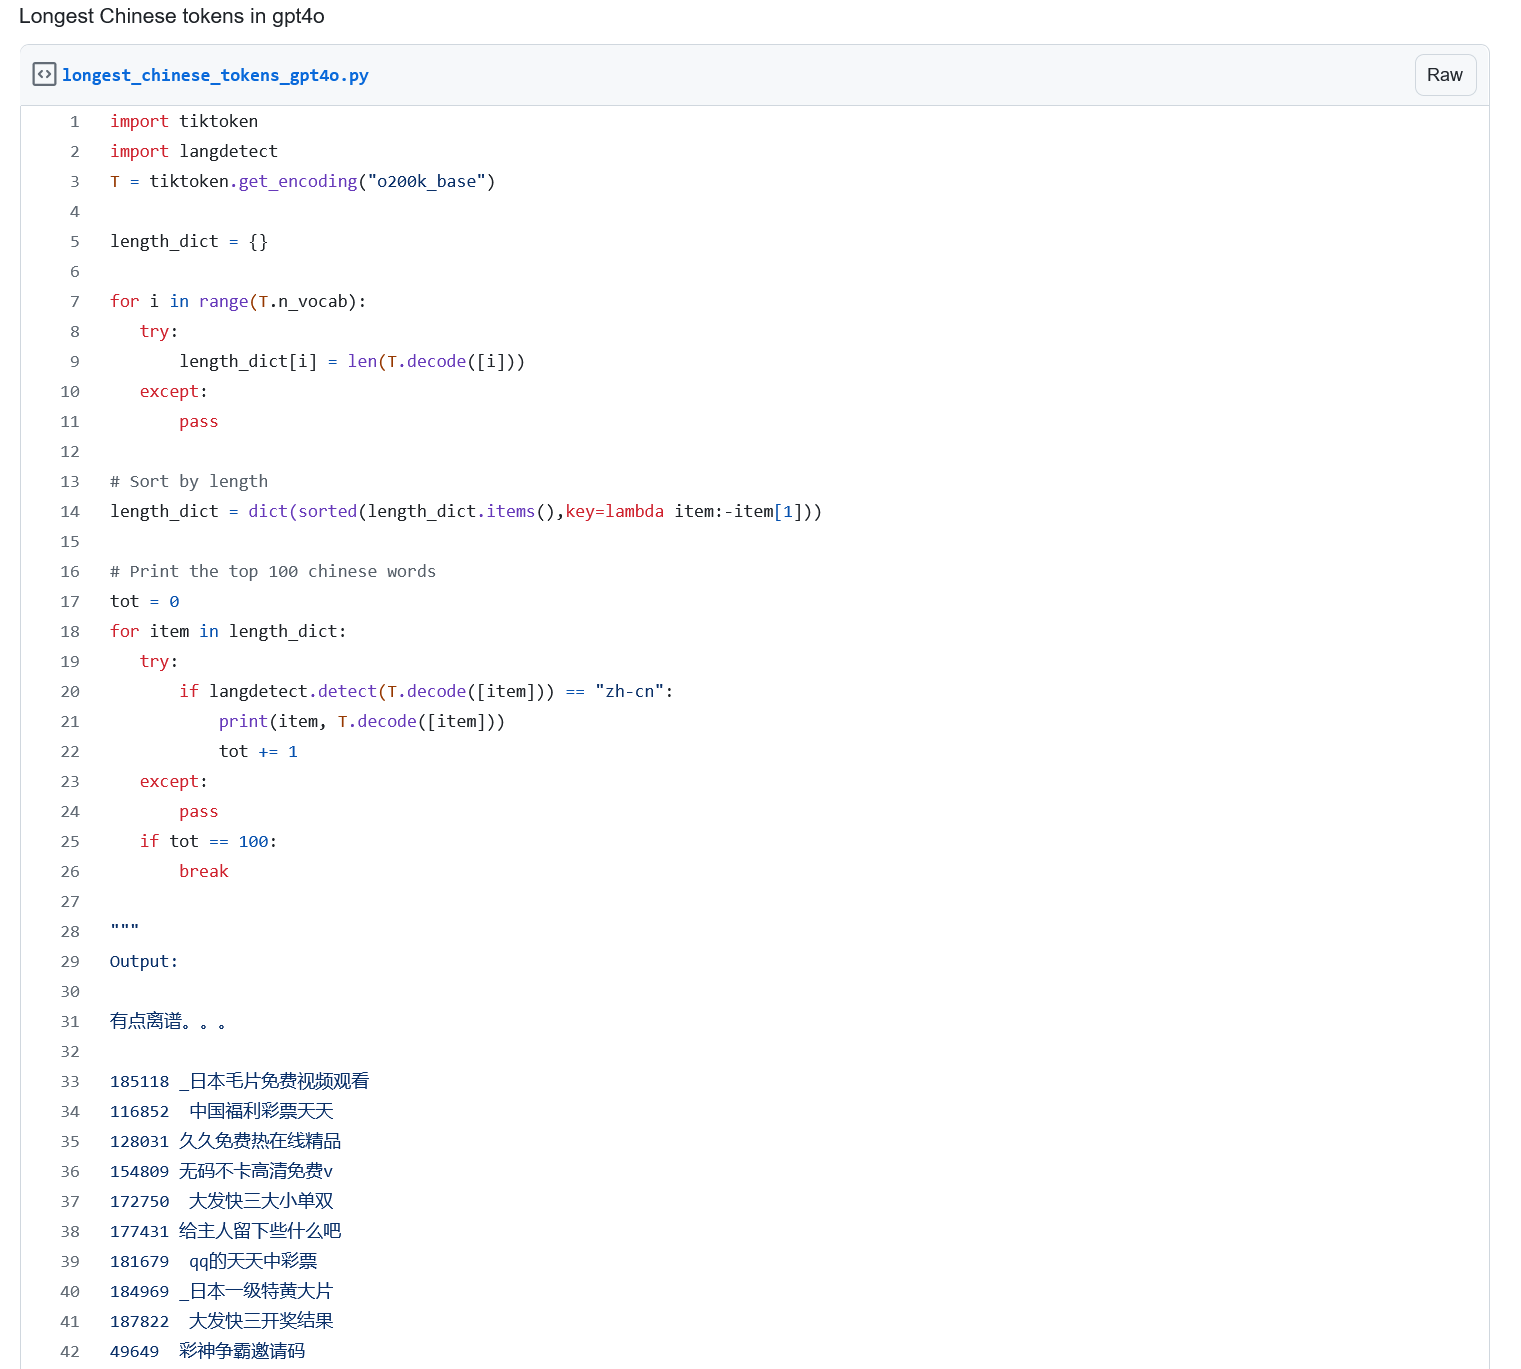This screenshot has height=1369, width=1521.
Task: Click line number 33 in the gutter
Action: pos(70,1081)
